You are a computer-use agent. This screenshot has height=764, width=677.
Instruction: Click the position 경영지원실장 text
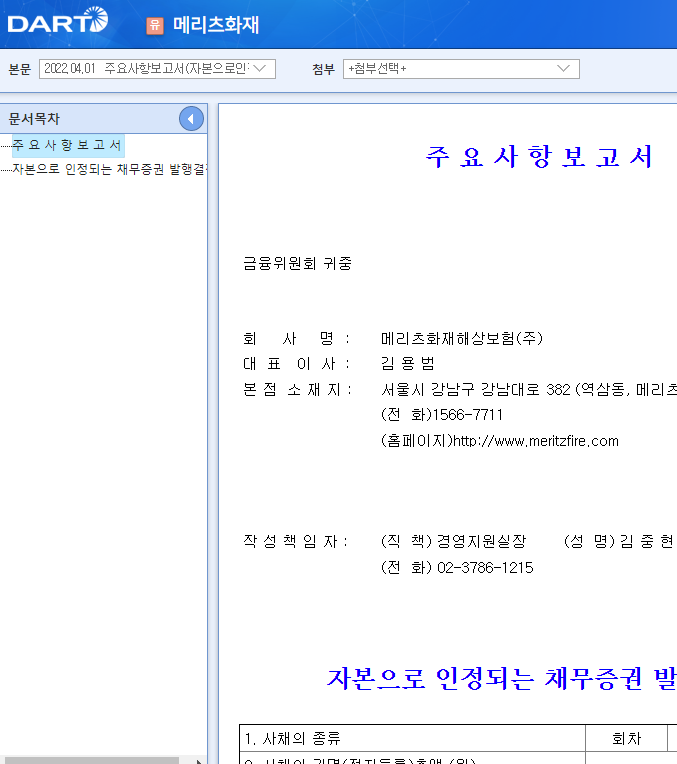pos(482,541)
